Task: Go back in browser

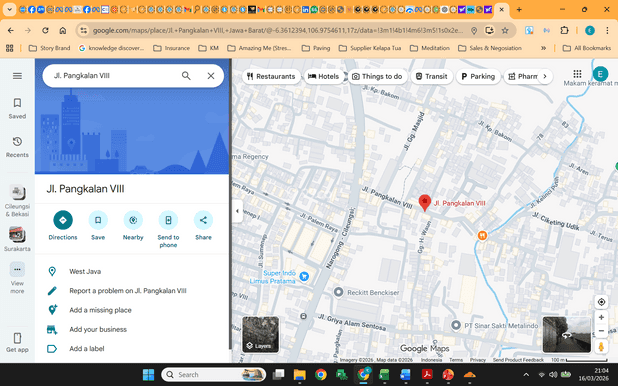Action: pyautogui.click(x=11, y=30)
